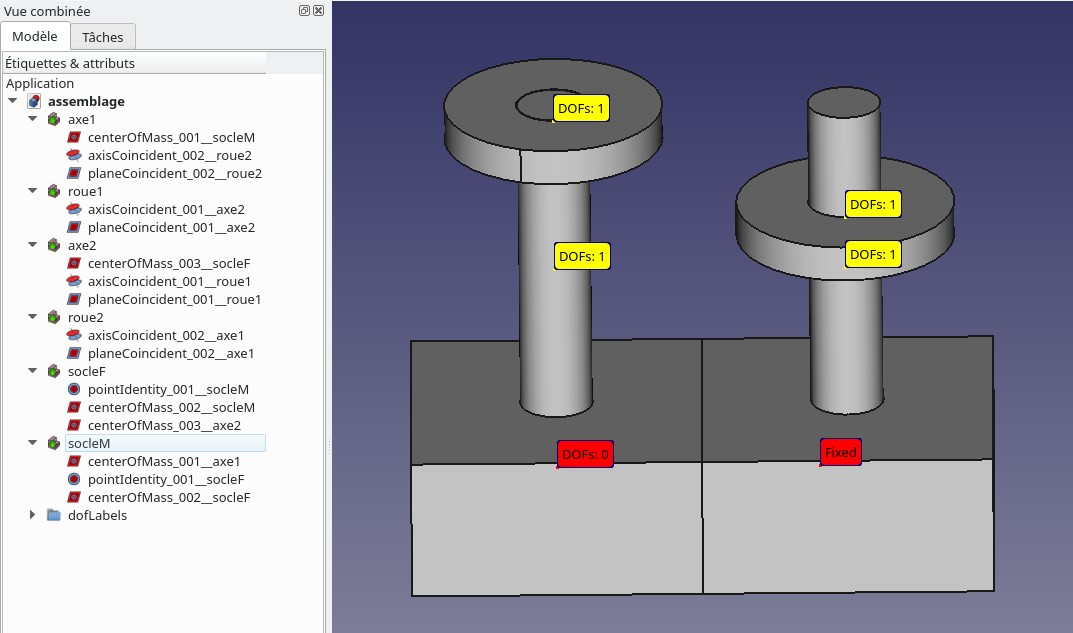Click the planeCoincident_001__roue1 constraint icon
This screenshot has width=1073, height=633.
tap(74, 300)
